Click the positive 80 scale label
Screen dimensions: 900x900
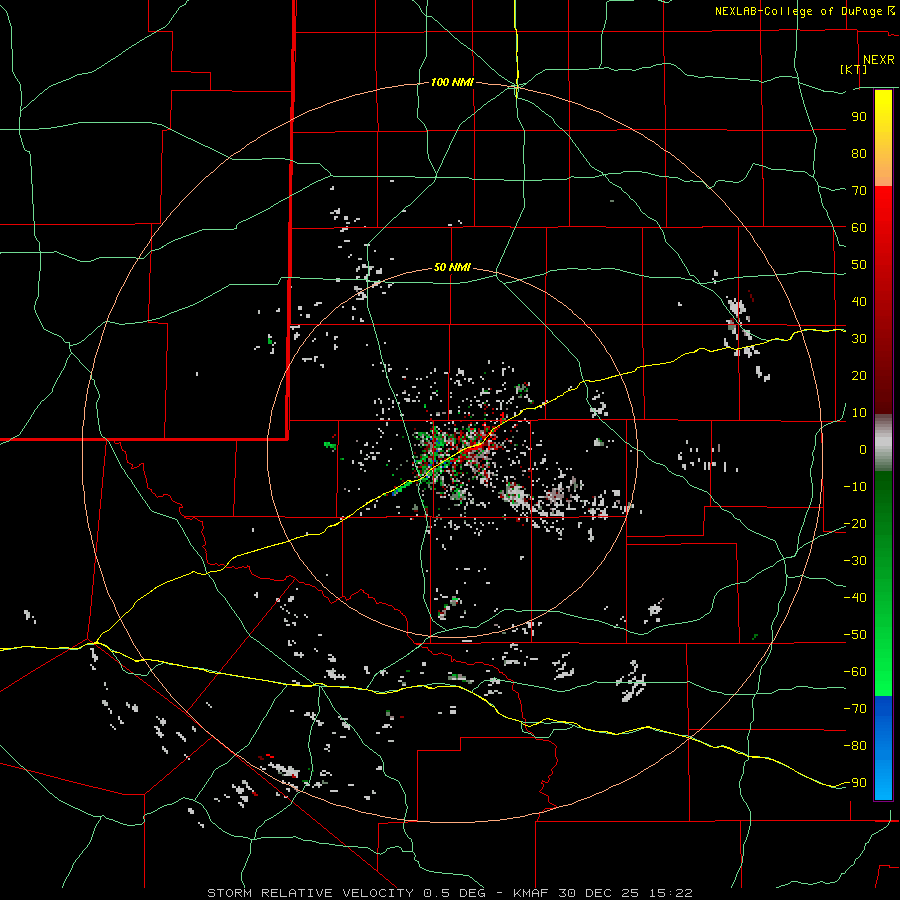tap(859, 153)
